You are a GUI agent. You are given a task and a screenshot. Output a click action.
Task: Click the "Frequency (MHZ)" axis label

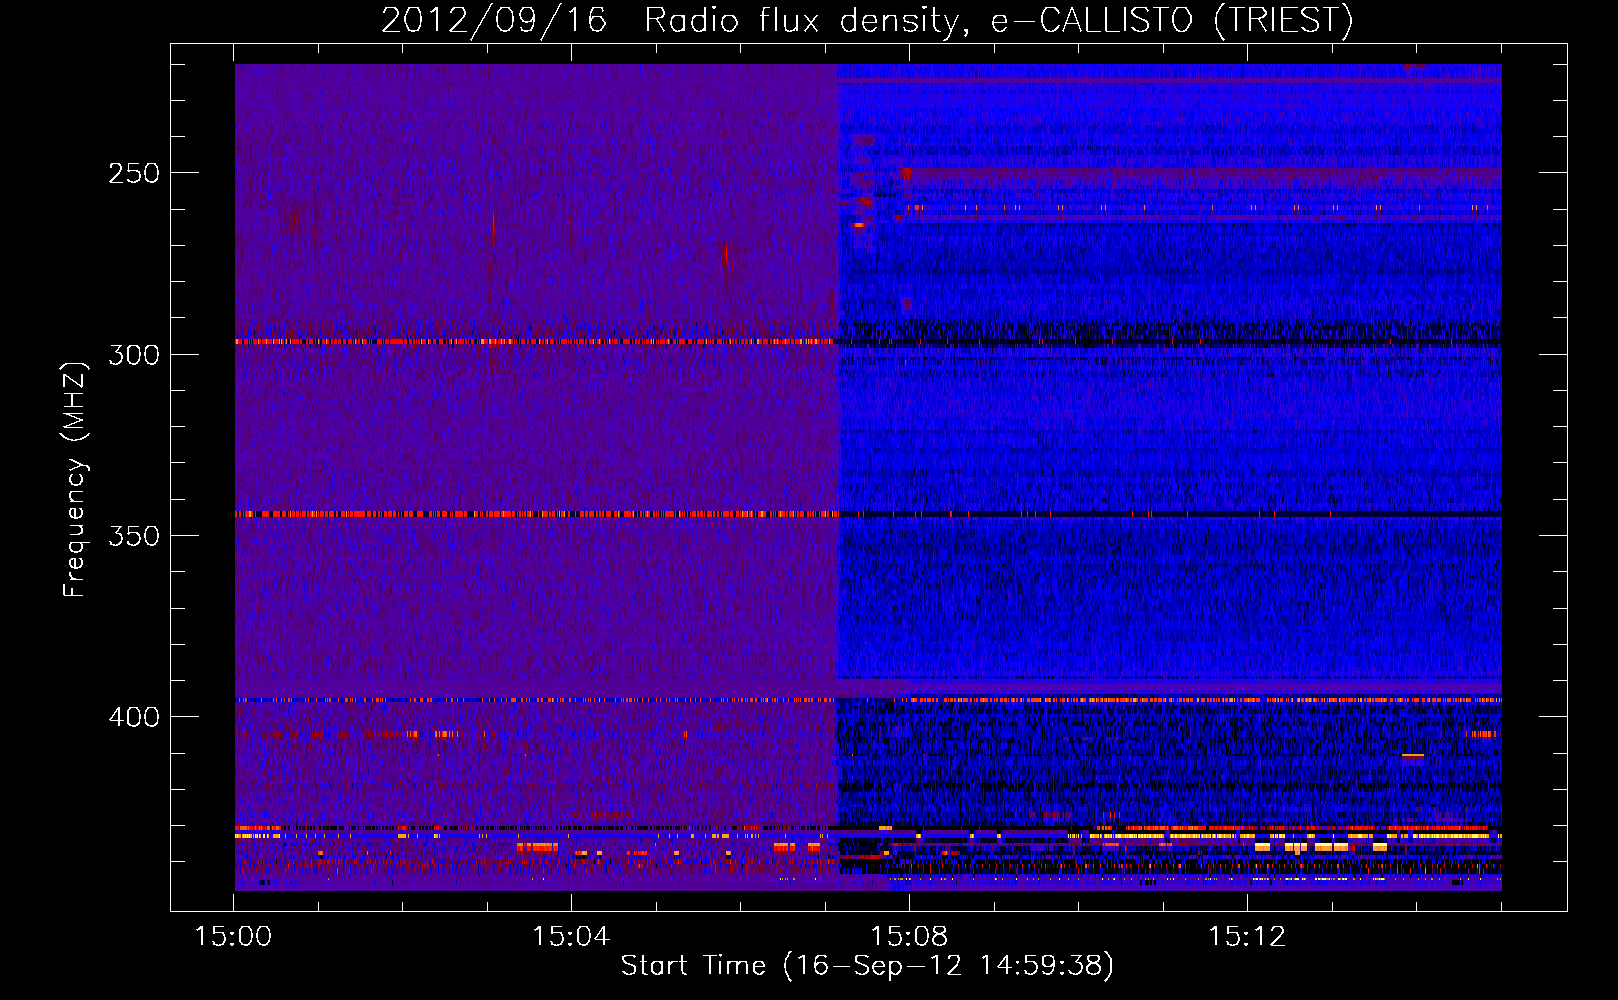75,479
